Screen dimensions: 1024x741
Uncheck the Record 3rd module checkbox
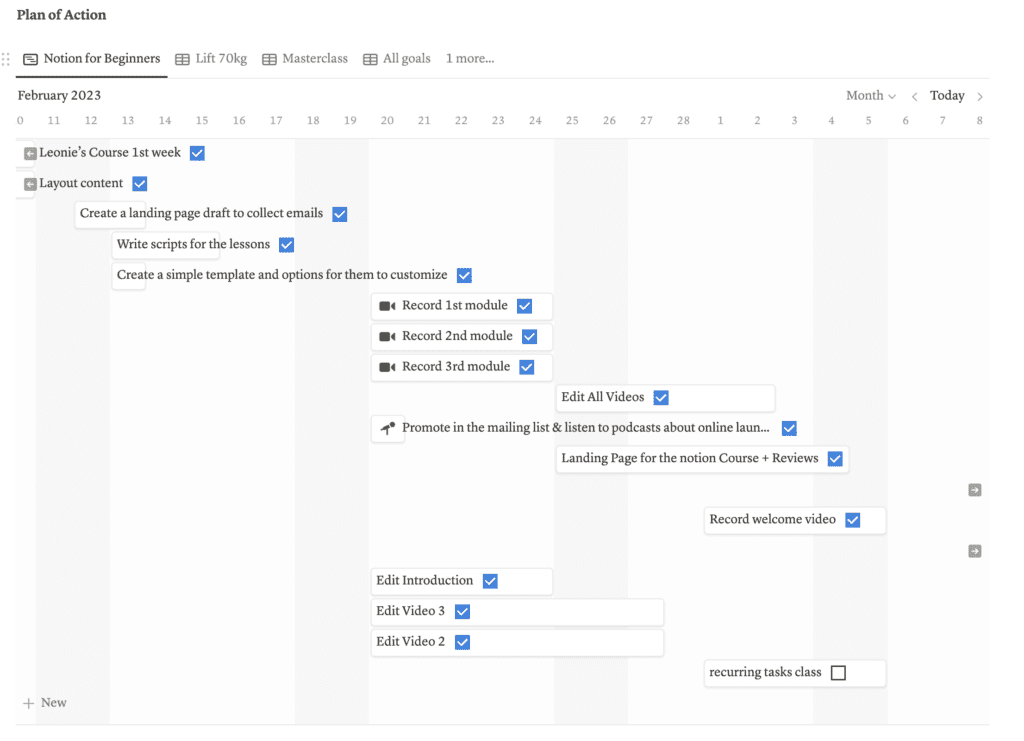click(x=527, y=367)
